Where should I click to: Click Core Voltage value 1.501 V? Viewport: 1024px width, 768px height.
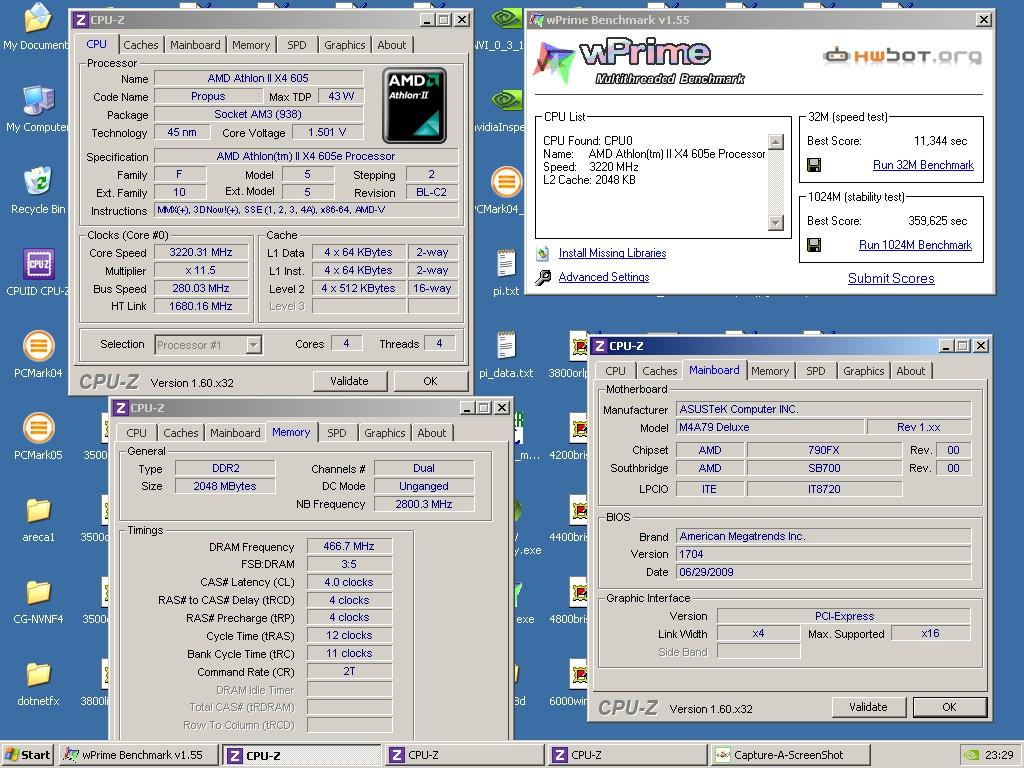point(327,133)
